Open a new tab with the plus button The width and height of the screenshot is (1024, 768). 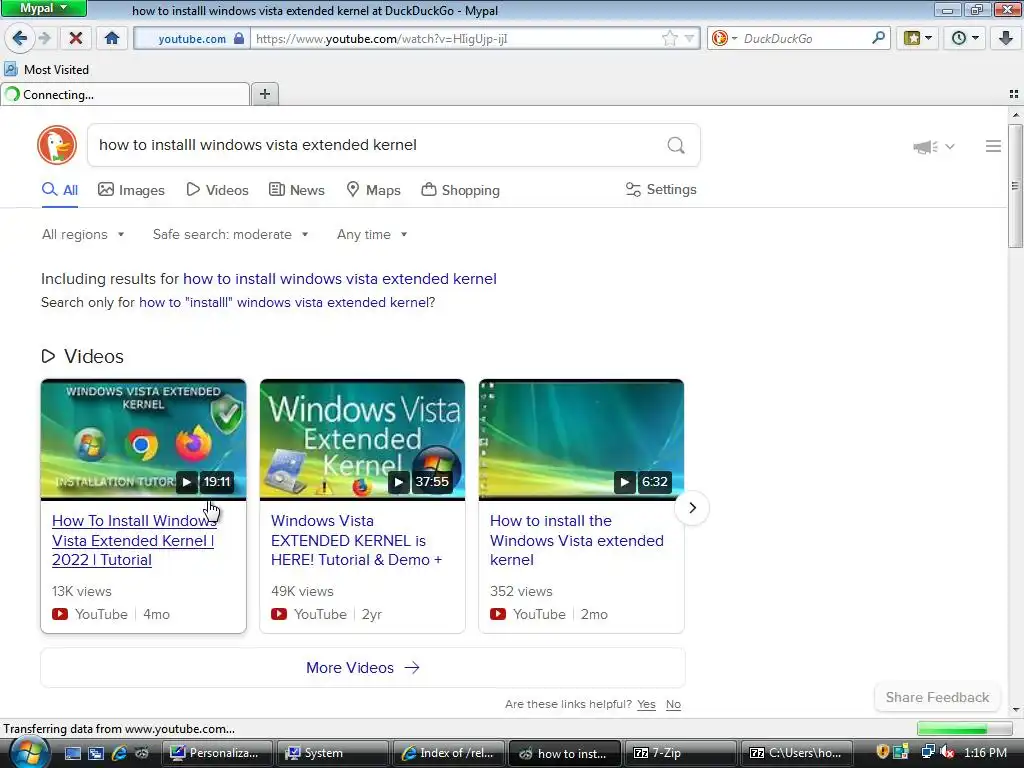[x=264, y=94]
